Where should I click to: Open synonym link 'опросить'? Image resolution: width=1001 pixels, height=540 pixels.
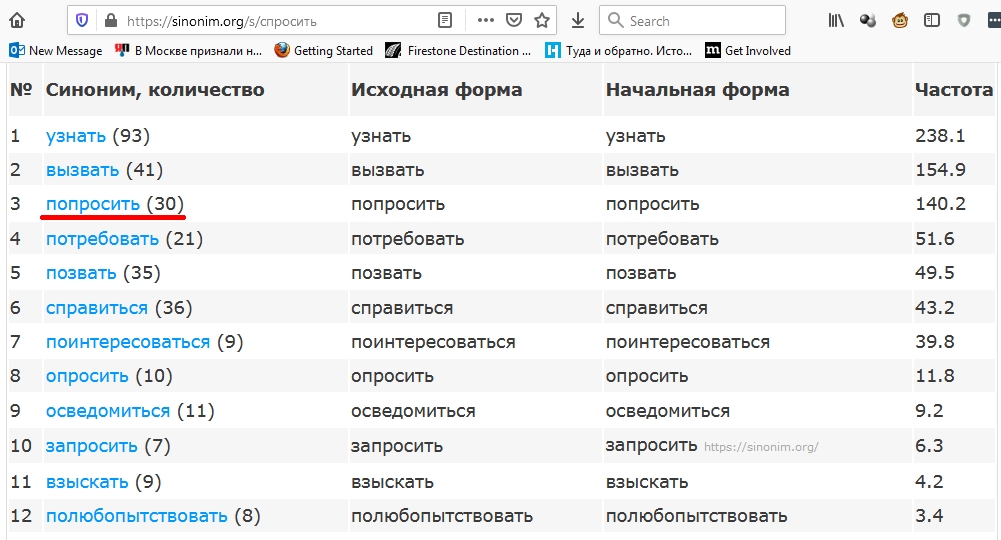[x=87, y=376]
